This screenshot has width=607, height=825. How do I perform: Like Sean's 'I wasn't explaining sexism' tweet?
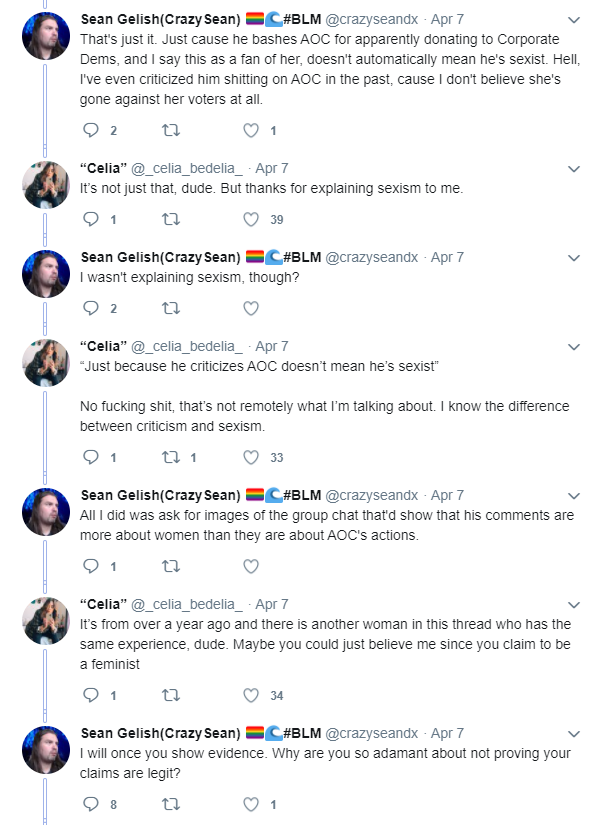click(251, 308)
